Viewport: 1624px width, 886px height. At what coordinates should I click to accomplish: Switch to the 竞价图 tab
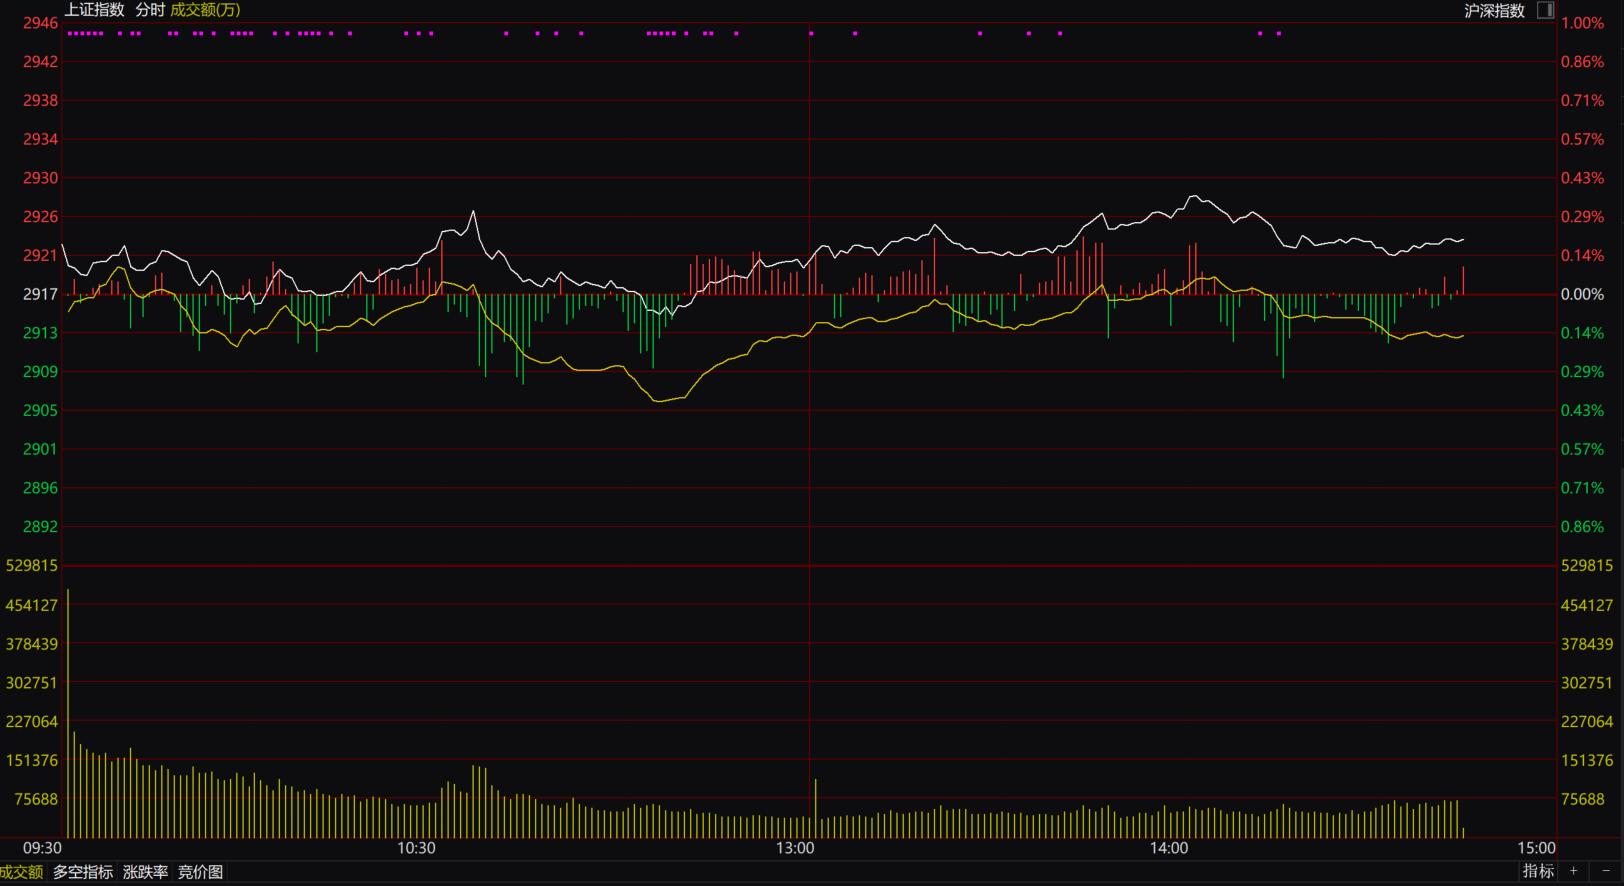tap(201, 872)
